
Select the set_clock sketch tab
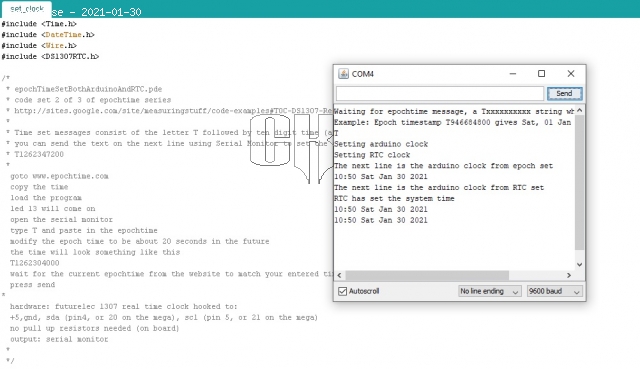tap(27, 9)
